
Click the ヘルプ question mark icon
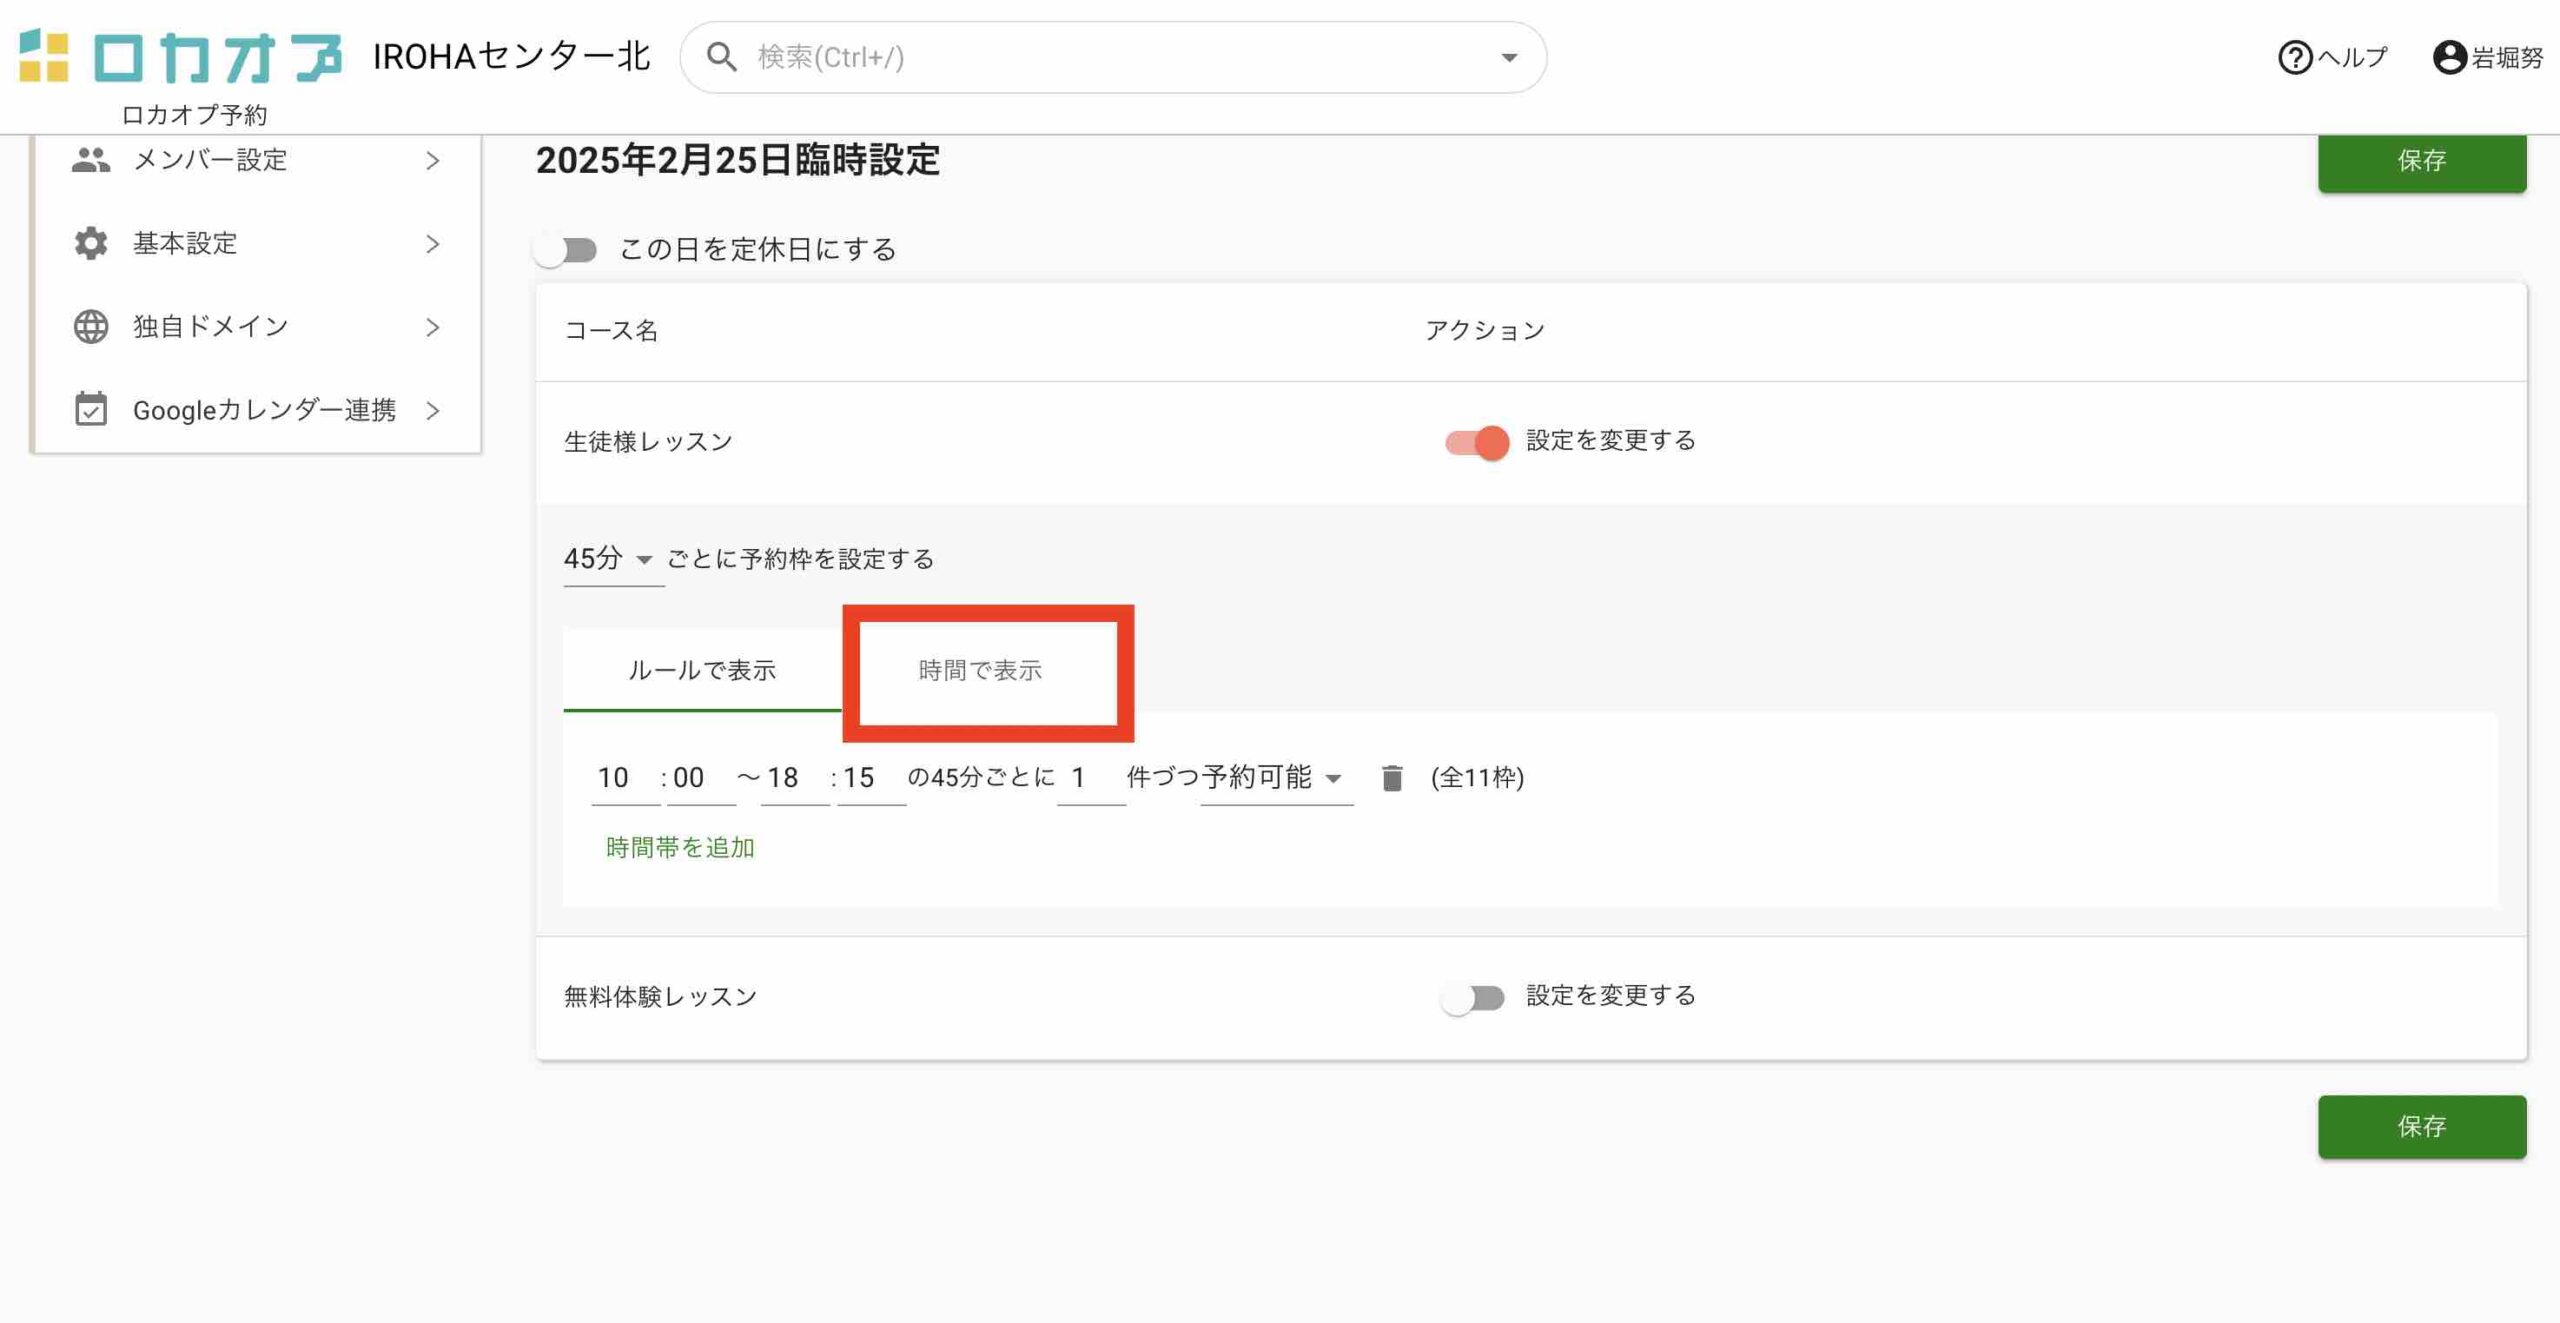point(2294,57)
